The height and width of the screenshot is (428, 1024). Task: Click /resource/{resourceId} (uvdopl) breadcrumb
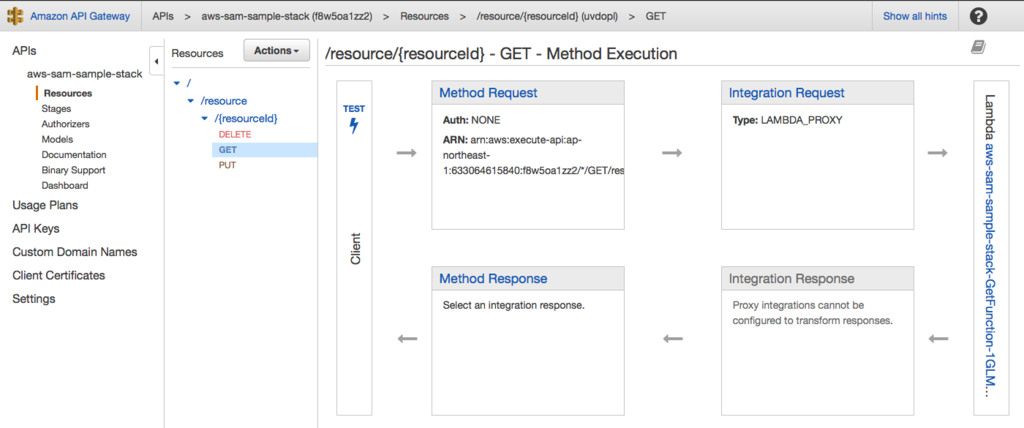547,16
